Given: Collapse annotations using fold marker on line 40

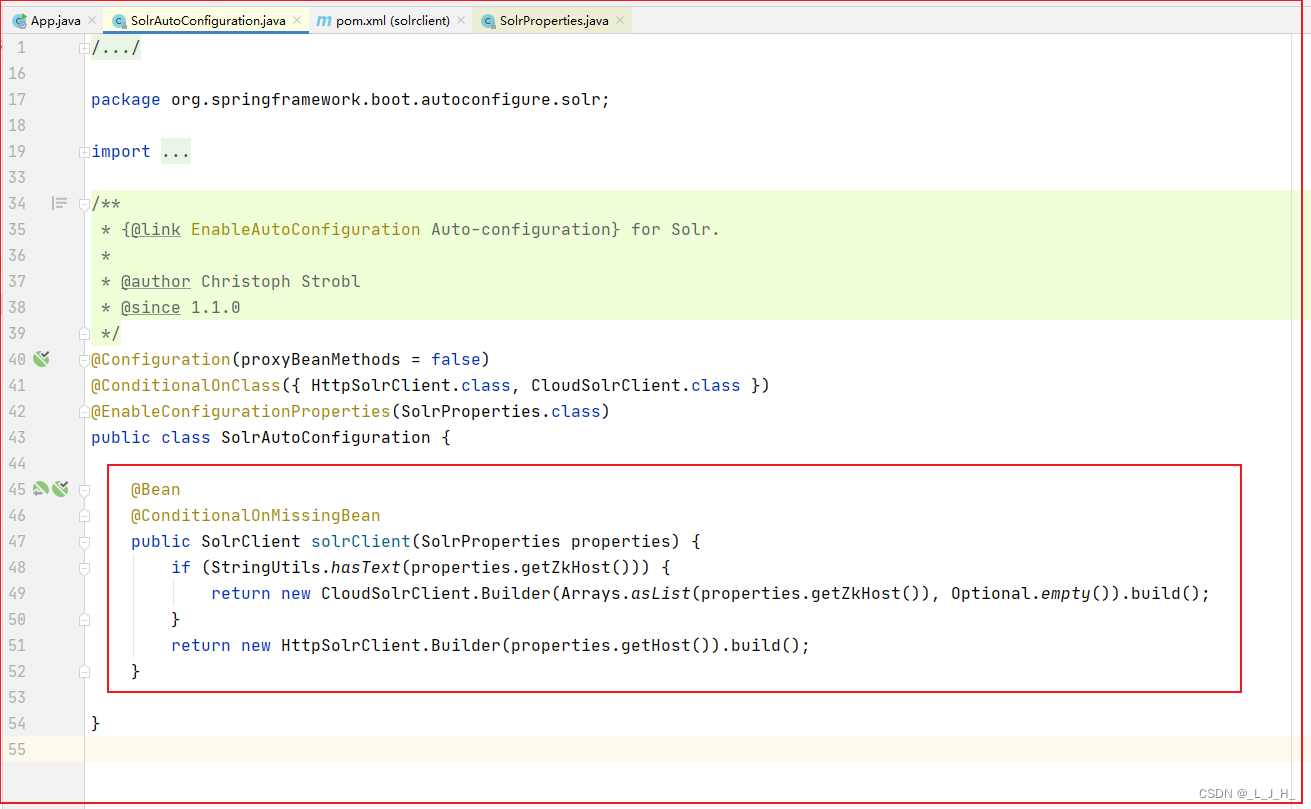Looking at the screenshot, I should click(x=84, y=360).
